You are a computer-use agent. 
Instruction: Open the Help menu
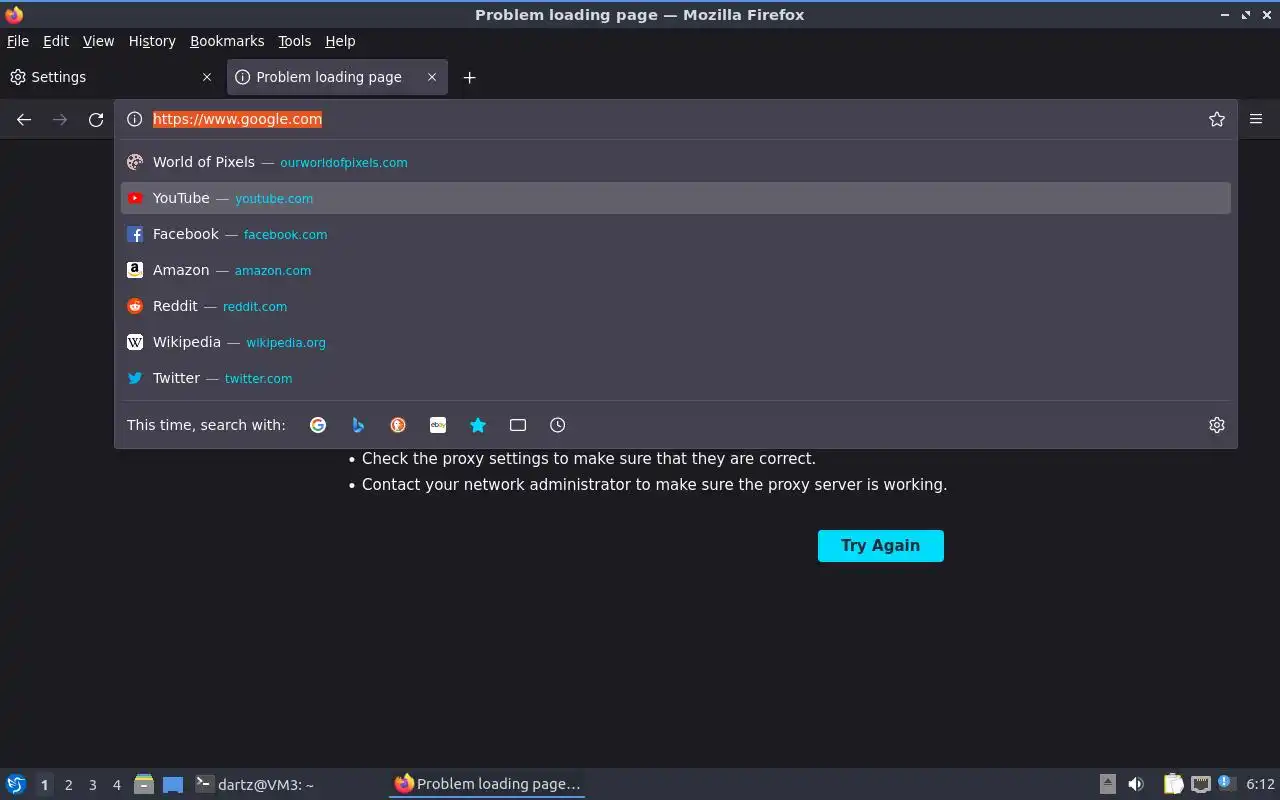(340, 41)
